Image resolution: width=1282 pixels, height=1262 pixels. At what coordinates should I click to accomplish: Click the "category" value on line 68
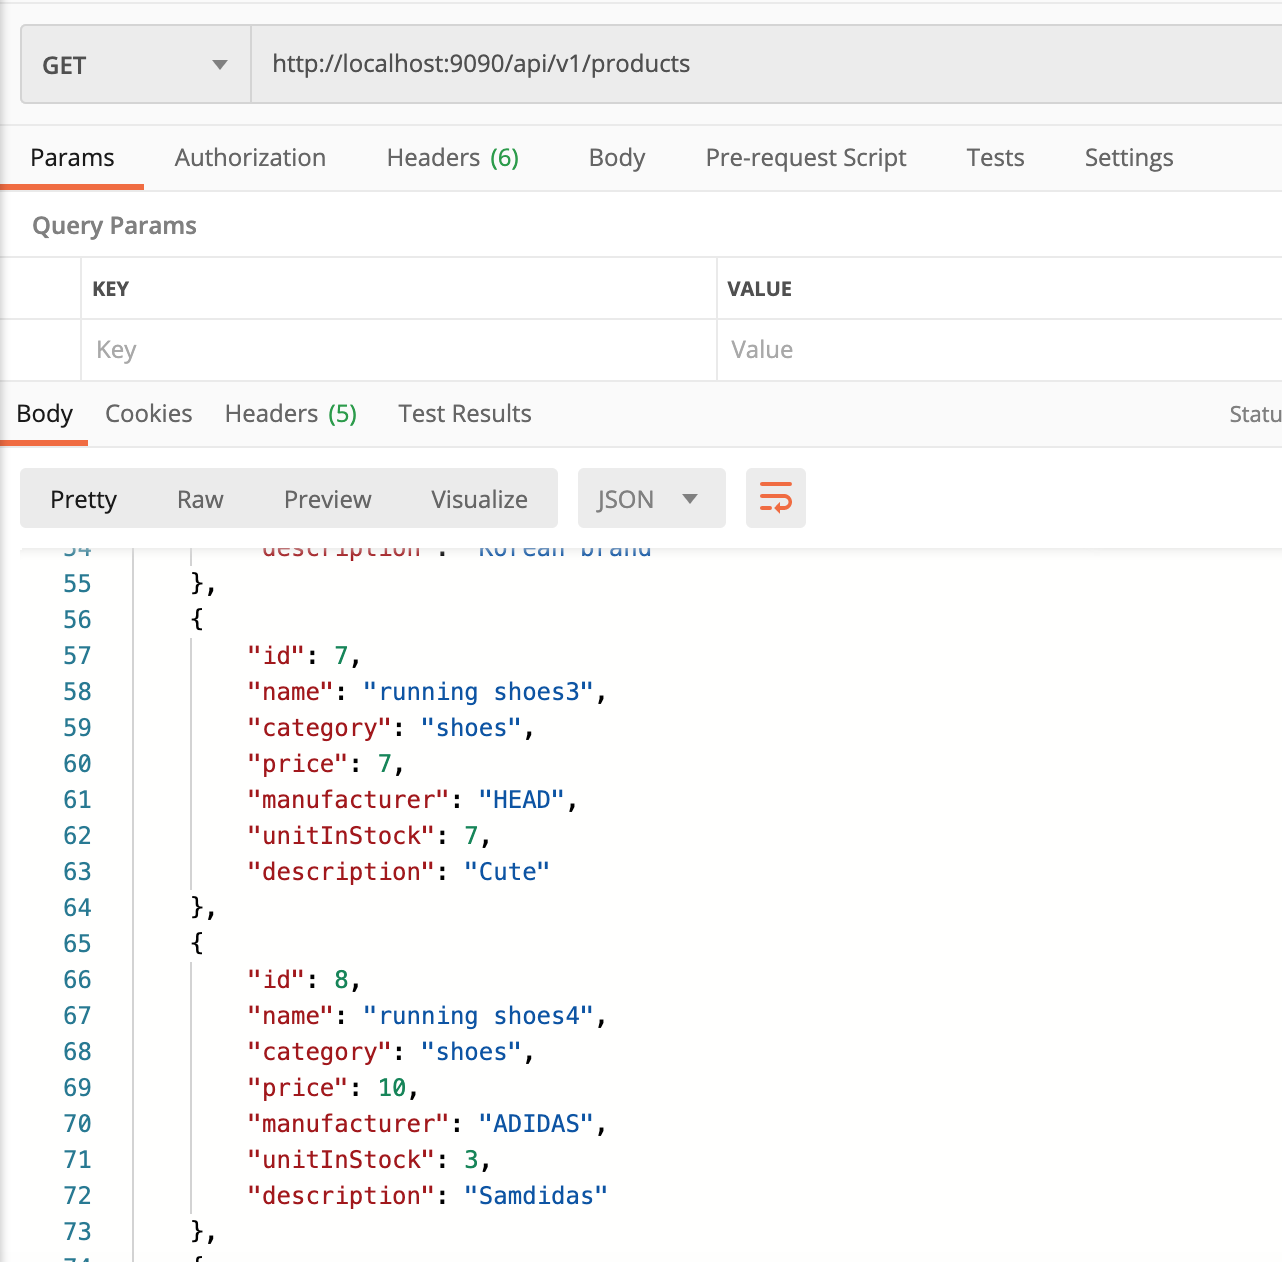(471, 1052)
